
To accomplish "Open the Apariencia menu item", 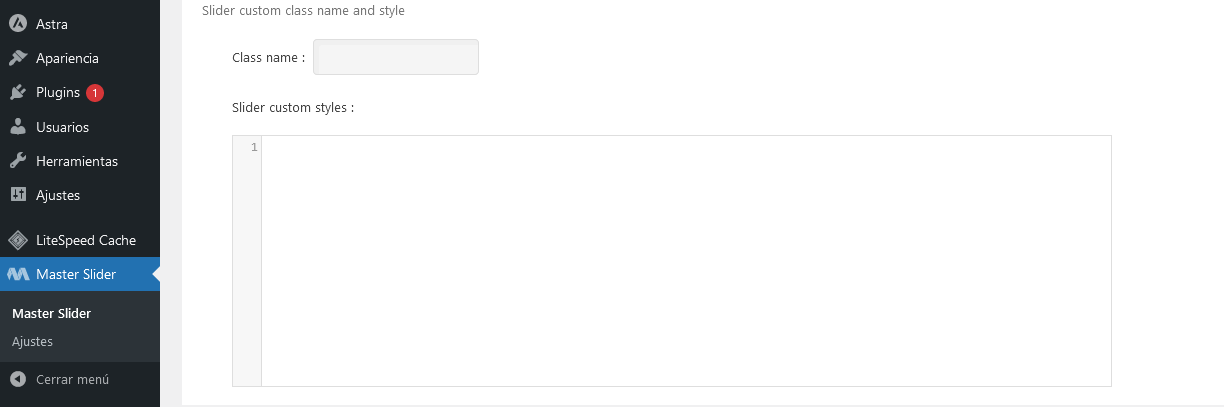I will click(x=67, y=58).
